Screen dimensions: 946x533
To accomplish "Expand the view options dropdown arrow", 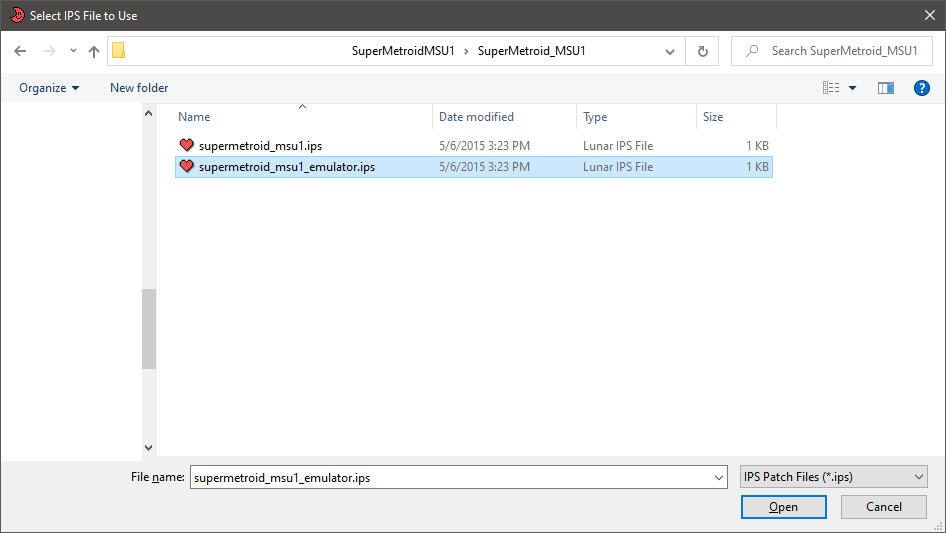I will coord(853,88).
